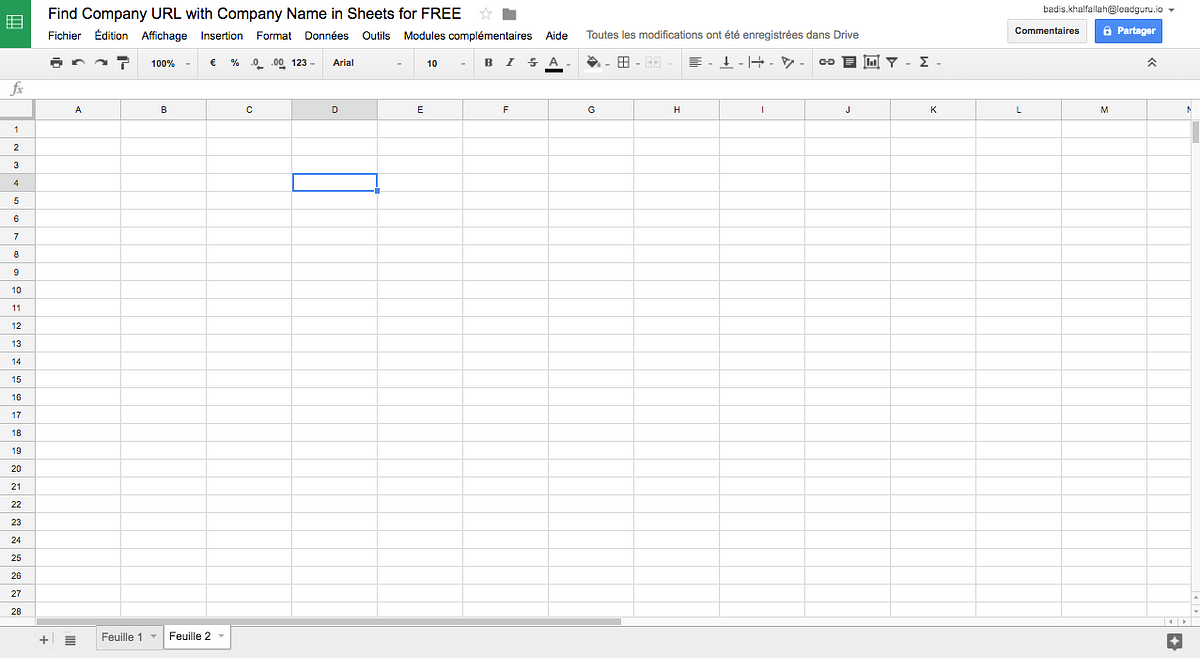The image size is (1200, 658).
Task: Open the Aide menu
Action: (x=557, y=36)
